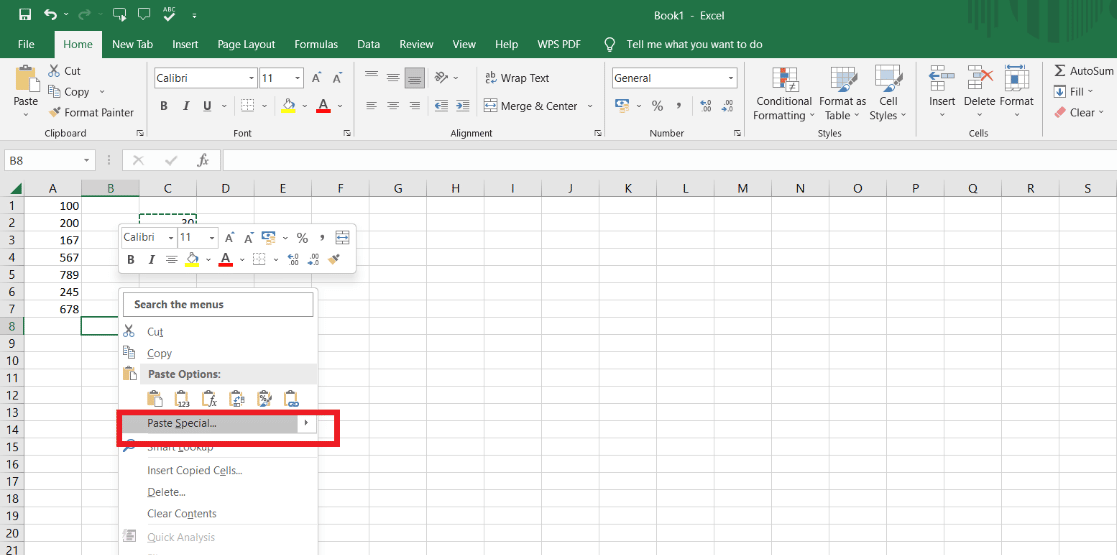Click the ribbon Paste clipboard icon
Screen dimensions: 1117x555
coord(26,78)
